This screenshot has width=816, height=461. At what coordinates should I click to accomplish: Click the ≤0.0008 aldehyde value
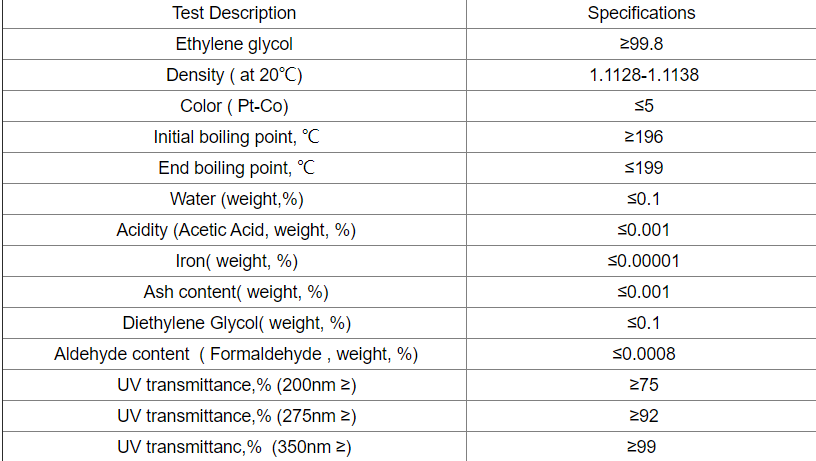[x=644, y=354]
